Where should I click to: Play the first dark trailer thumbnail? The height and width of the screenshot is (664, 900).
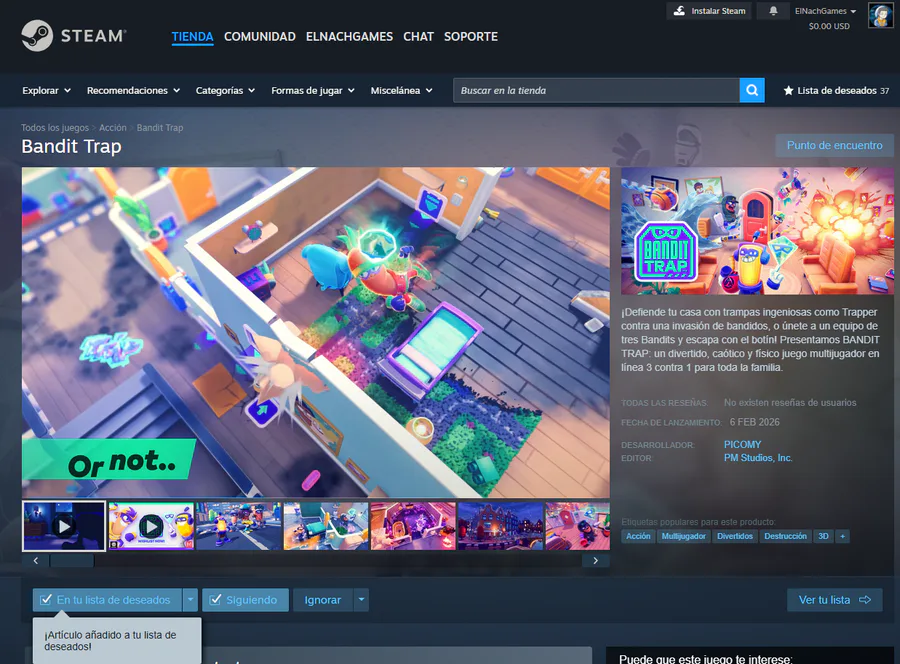(64, 526)
